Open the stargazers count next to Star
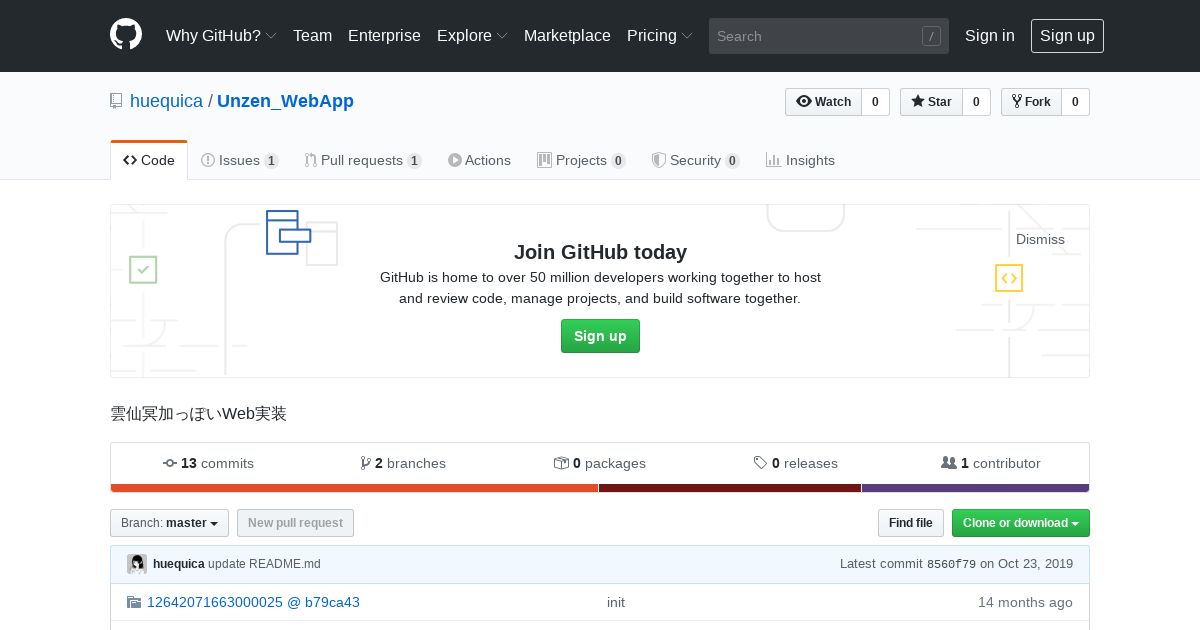This screenshot has width=1200, height=630. (976, 102)
